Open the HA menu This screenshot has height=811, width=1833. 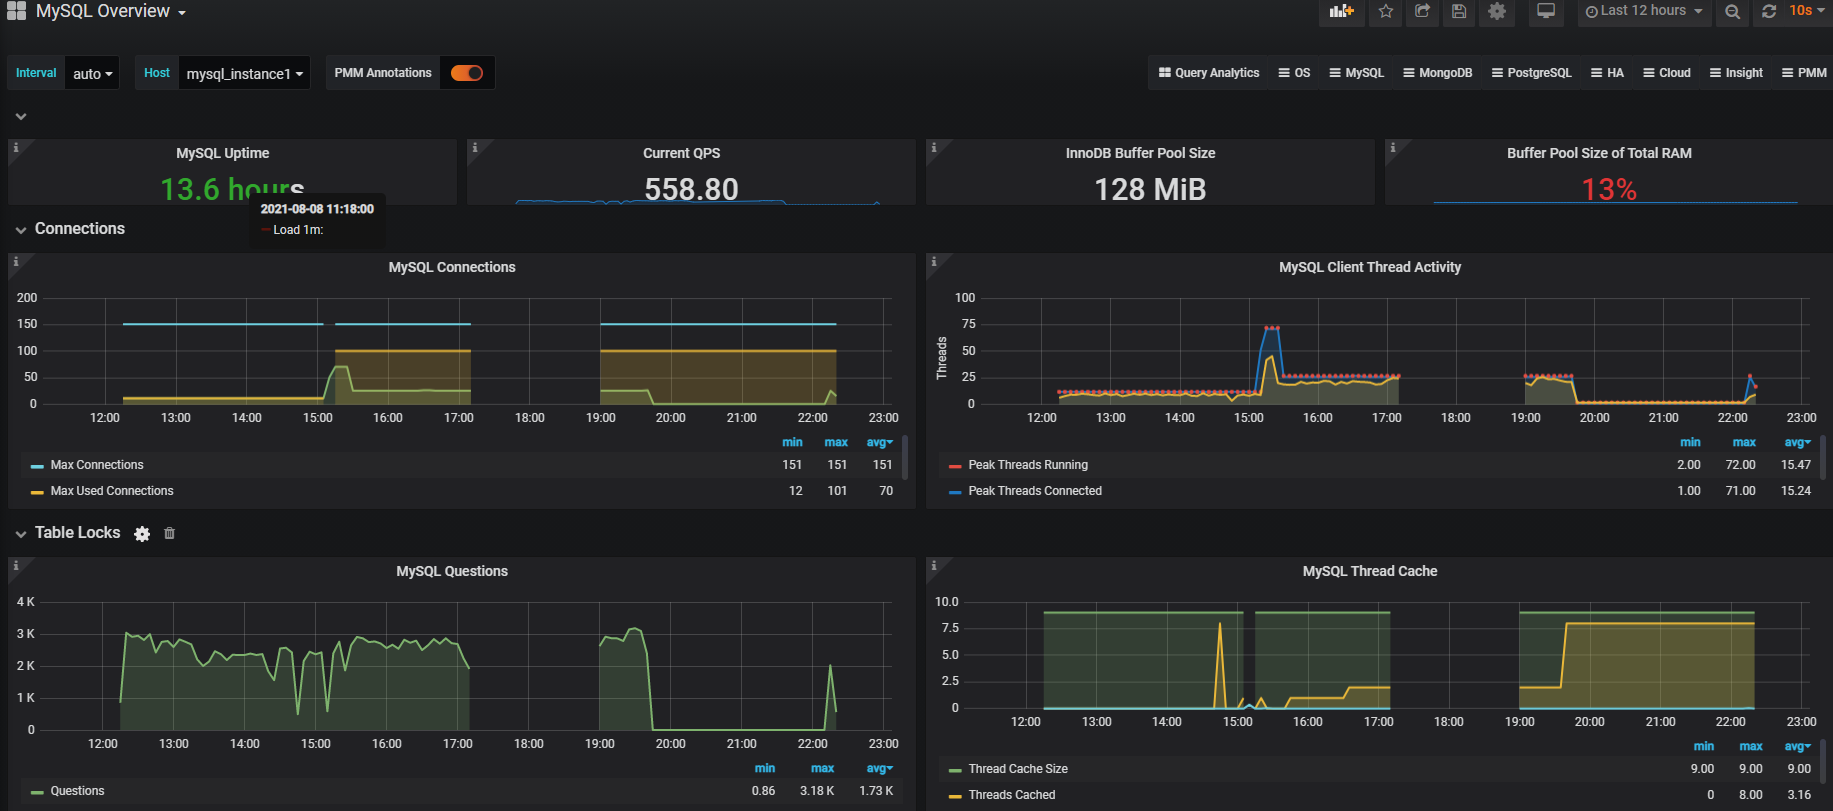coord(1607,73)
